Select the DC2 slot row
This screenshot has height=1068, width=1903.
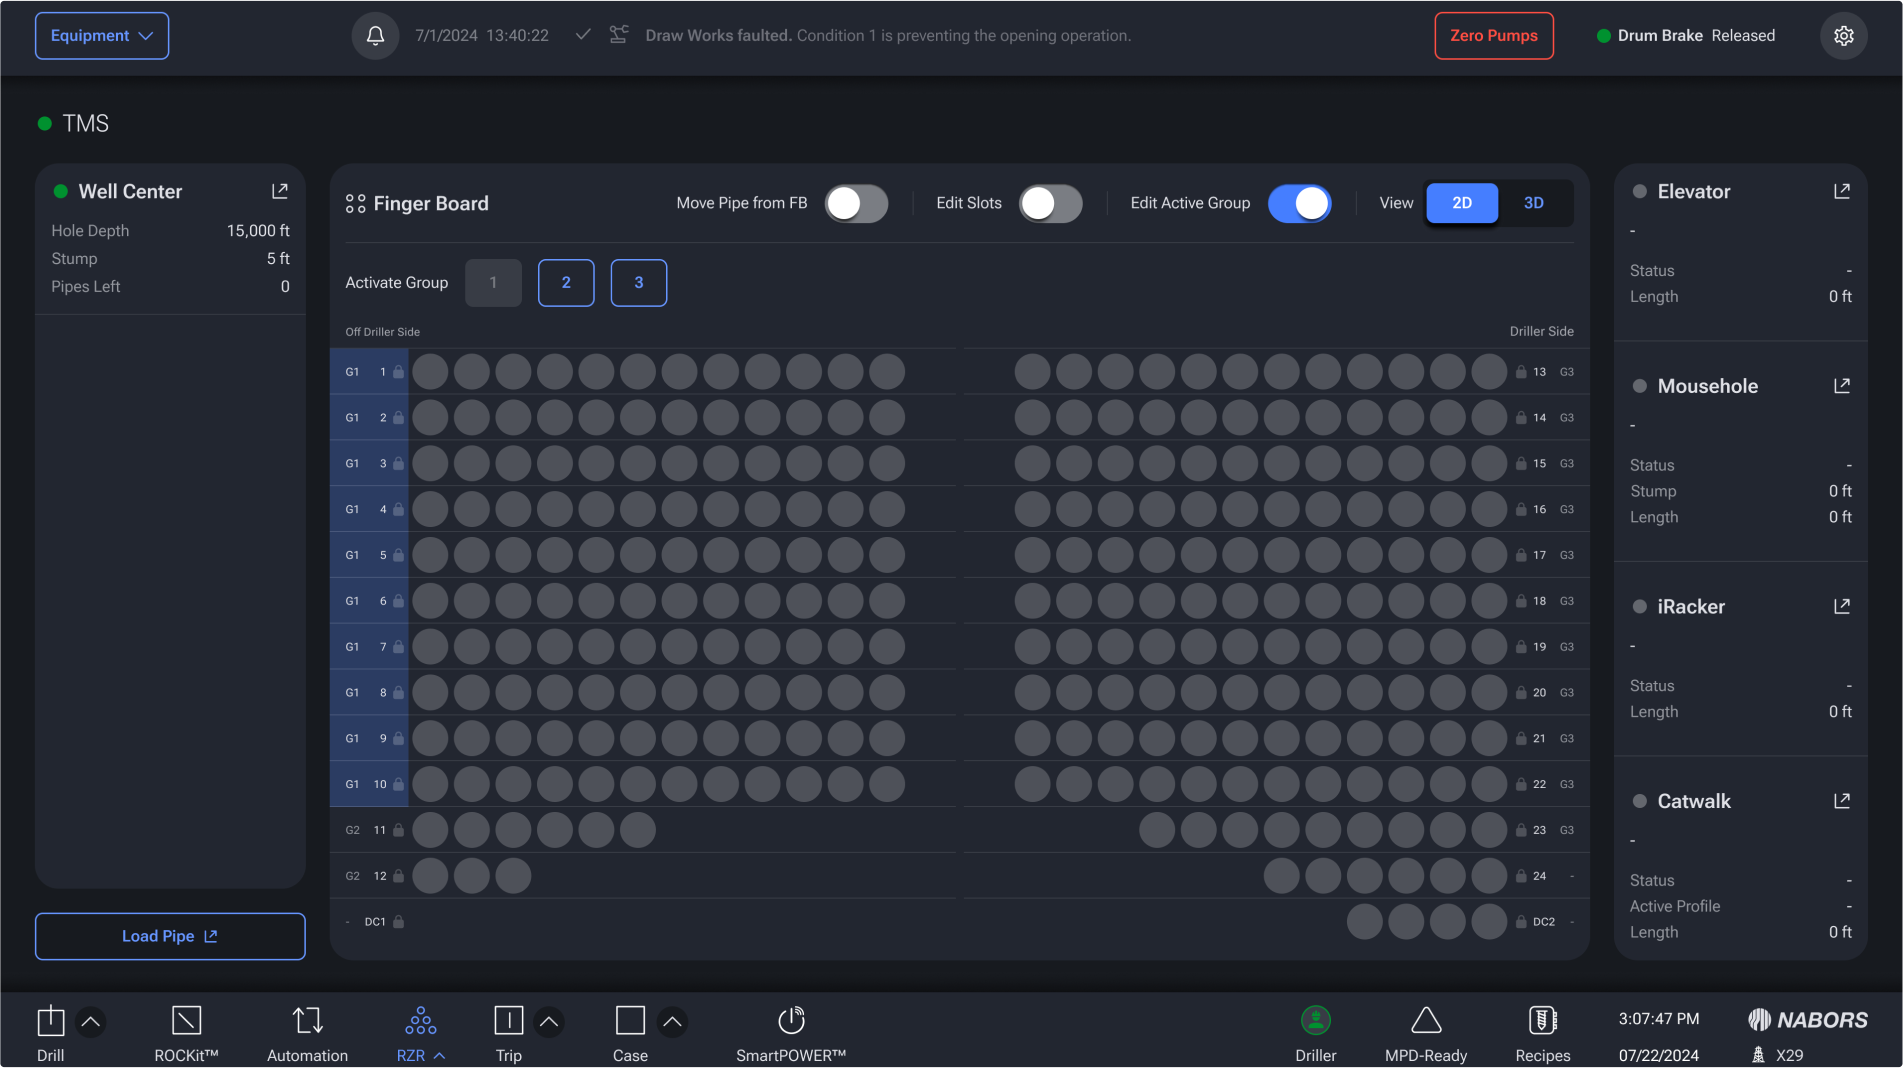click(1276, 922)
